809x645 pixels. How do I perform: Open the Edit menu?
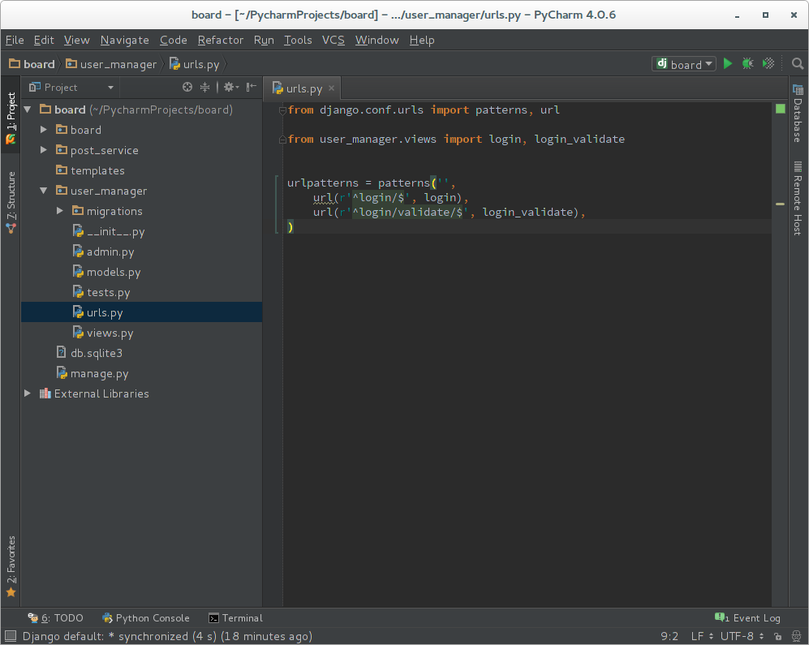click(44, 40)
